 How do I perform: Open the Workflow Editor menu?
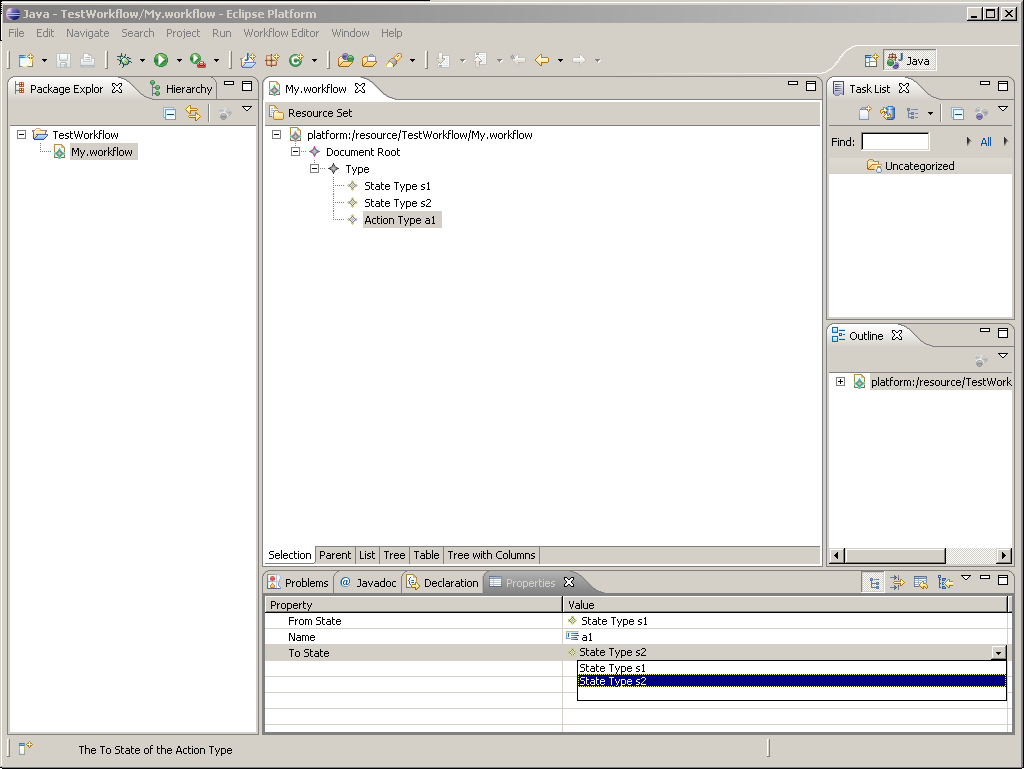281,33
